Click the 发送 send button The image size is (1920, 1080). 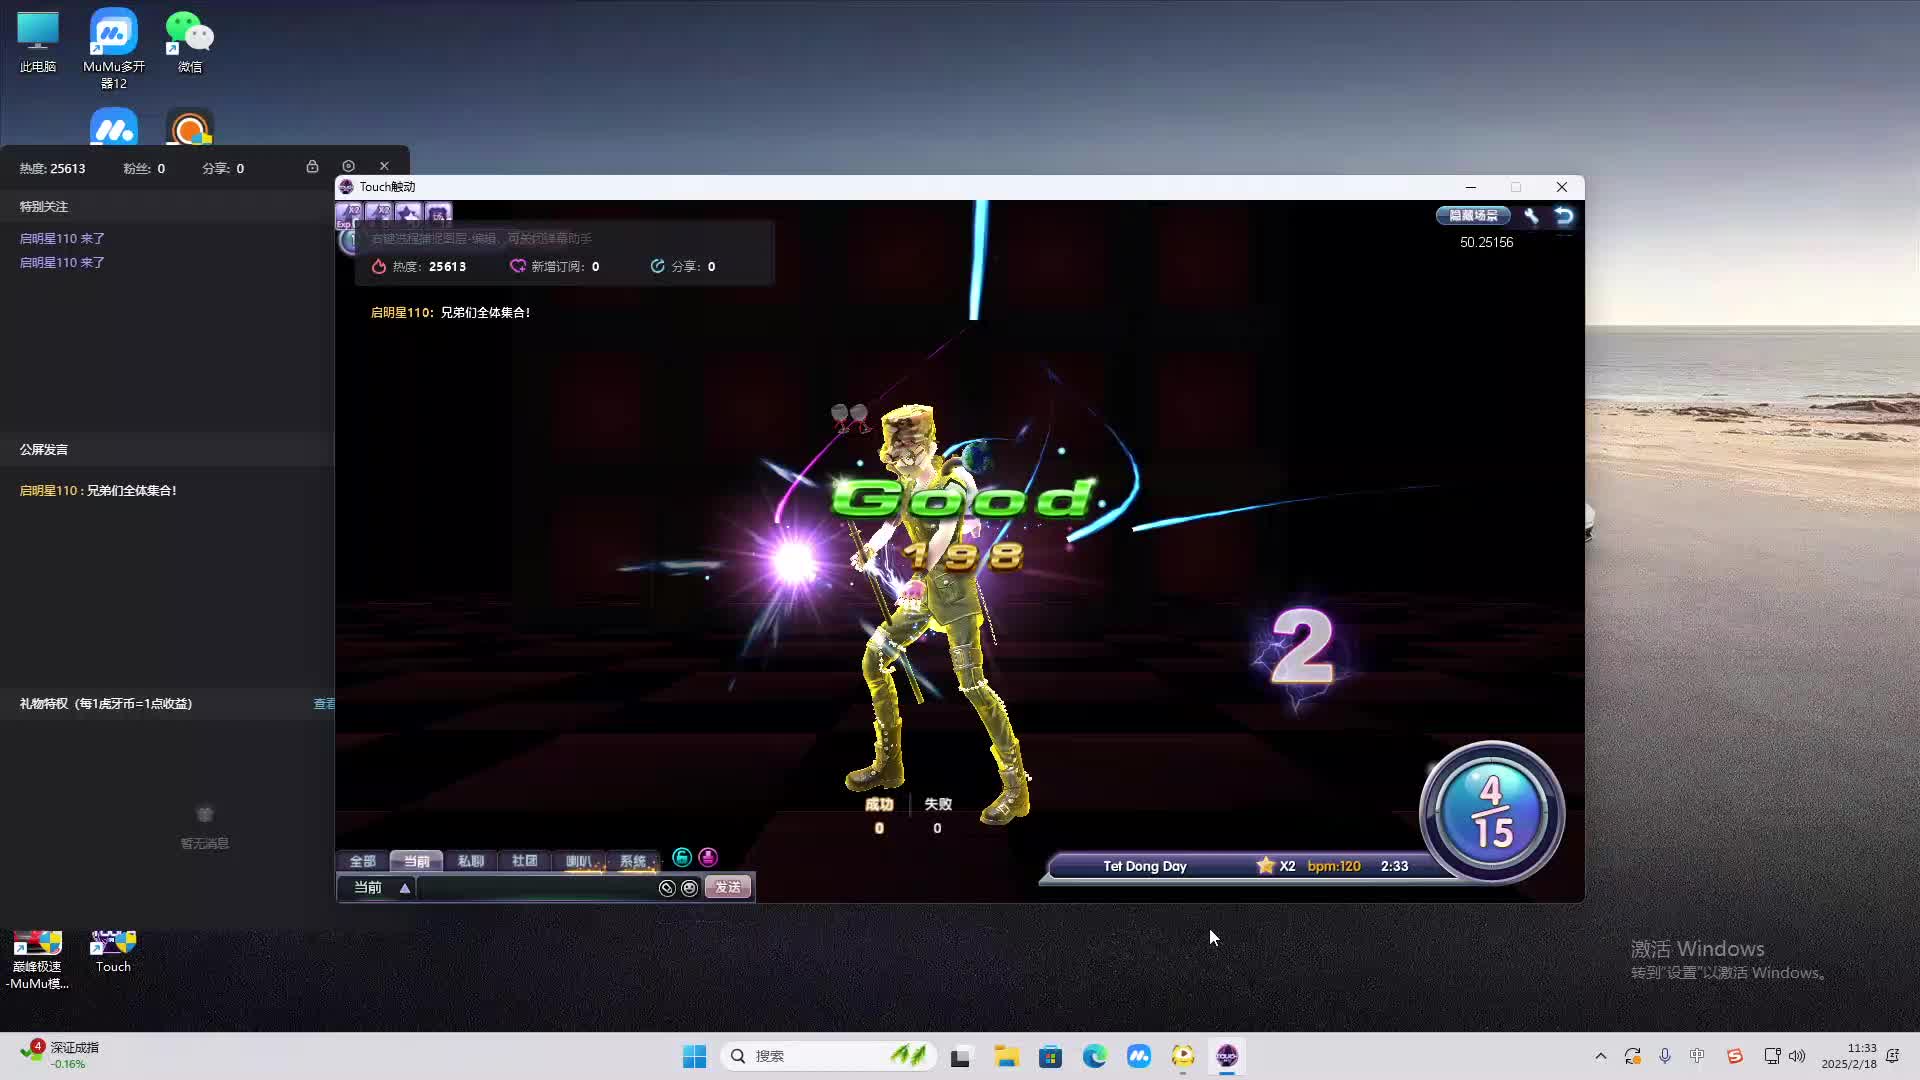click(x=728, y=888)
